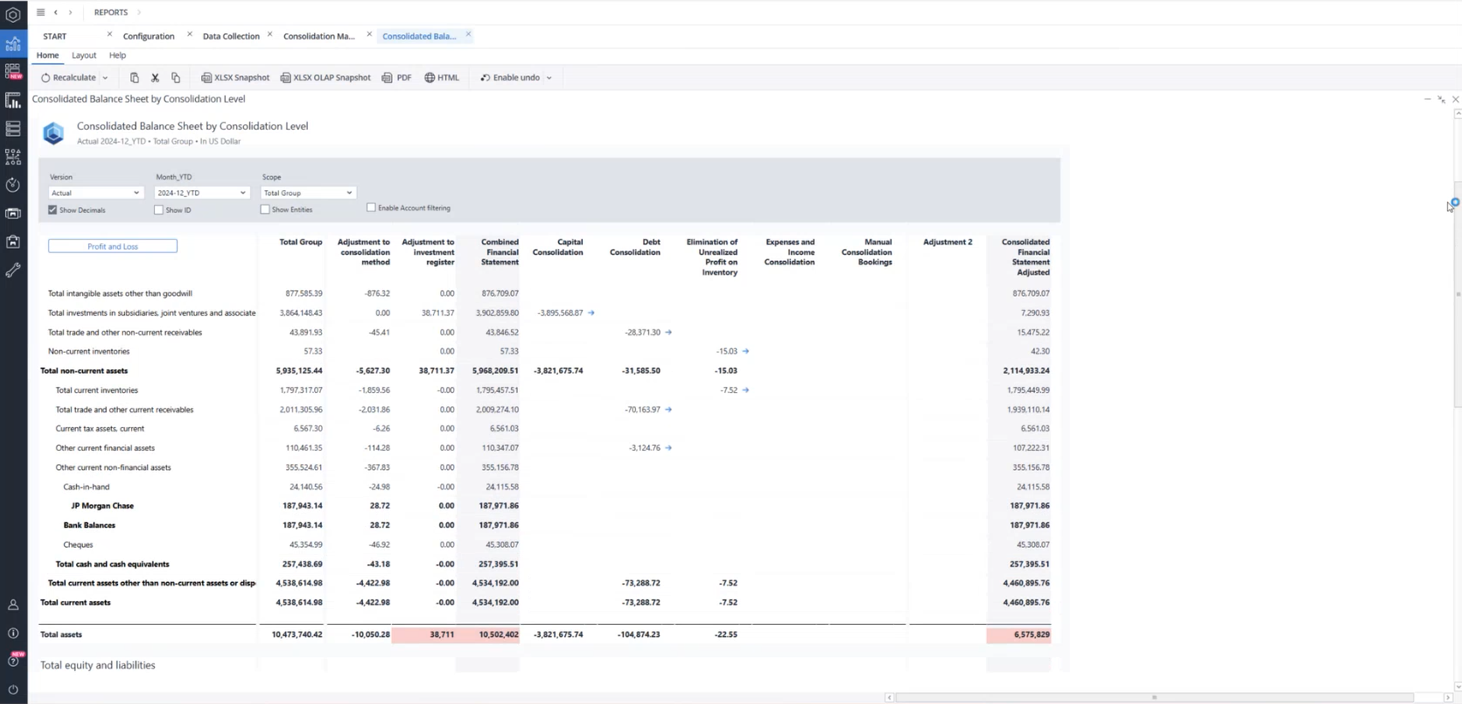Click the REPORTS breadcrumb link

tap(110, 12)
